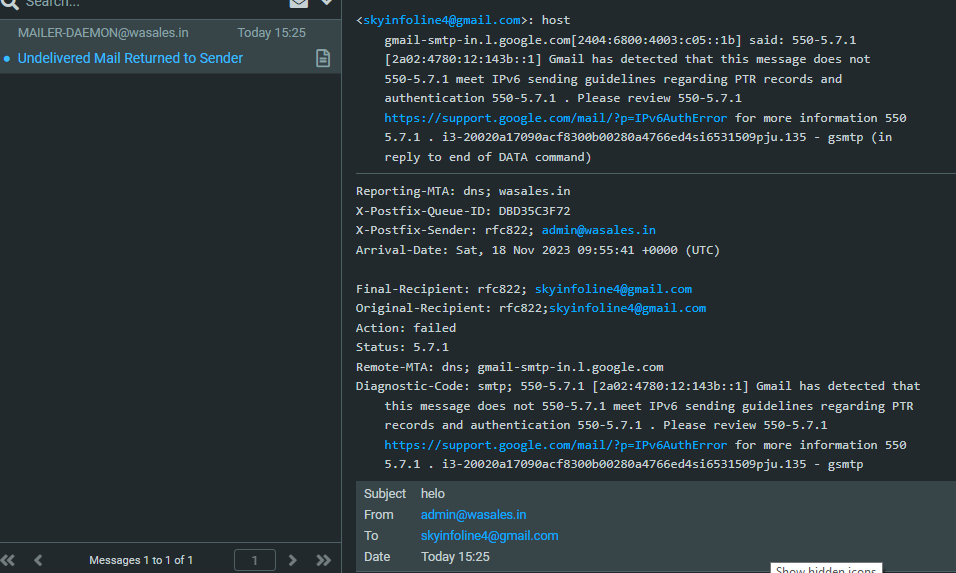Screen dimensions: 956x573
Task: Click the search magnifier icon
Action: 9,4
